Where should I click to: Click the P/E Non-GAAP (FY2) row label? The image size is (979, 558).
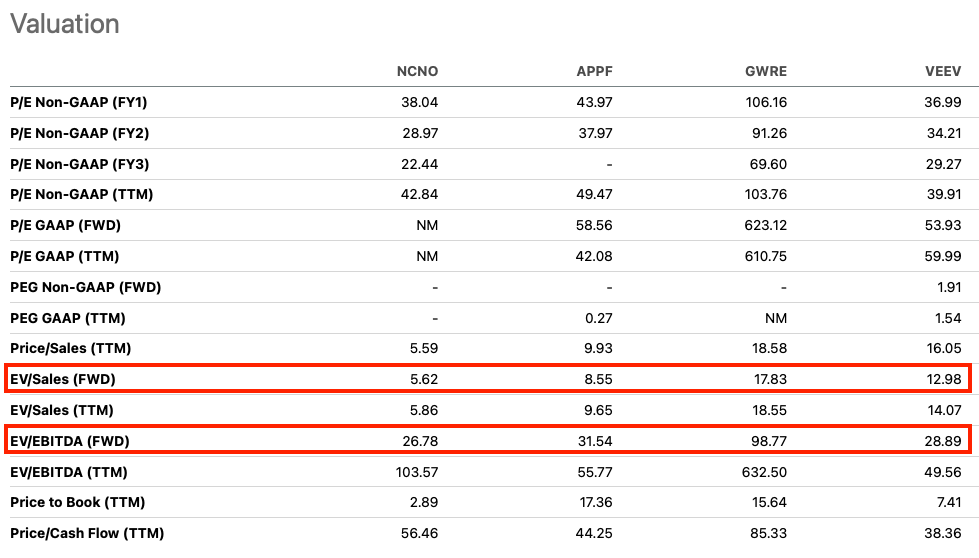coord(79,133)
